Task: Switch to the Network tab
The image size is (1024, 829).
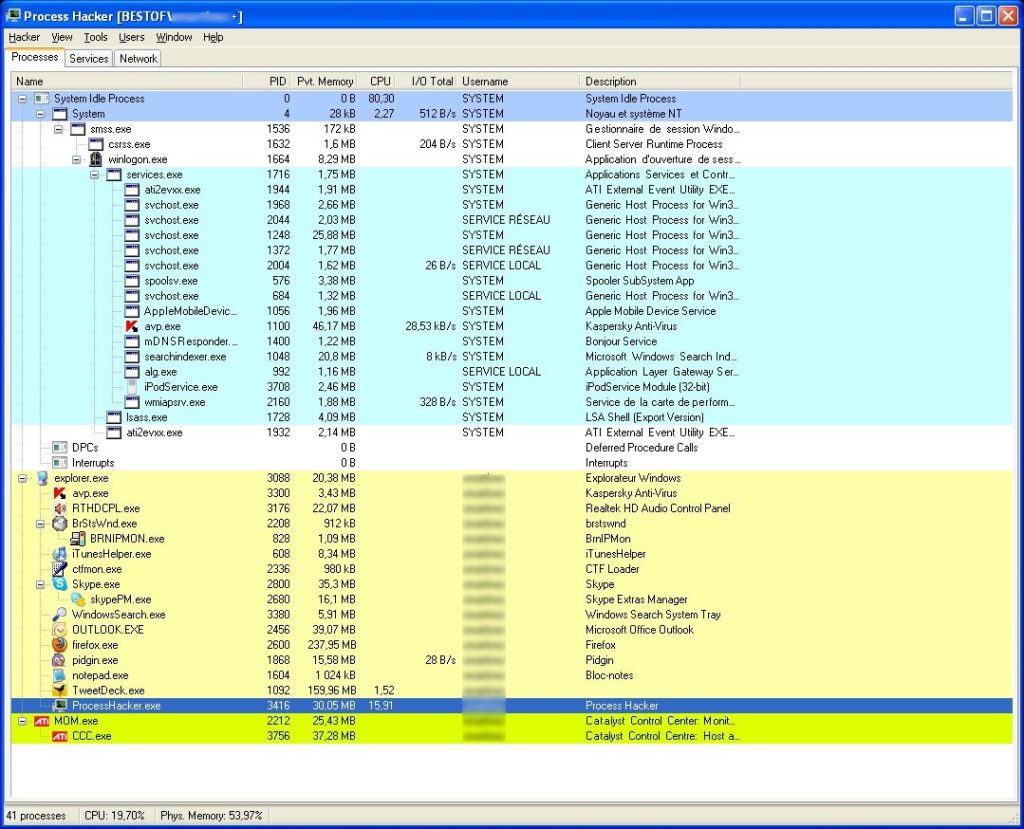Action: pyautogui.click(x=138, y=58)
